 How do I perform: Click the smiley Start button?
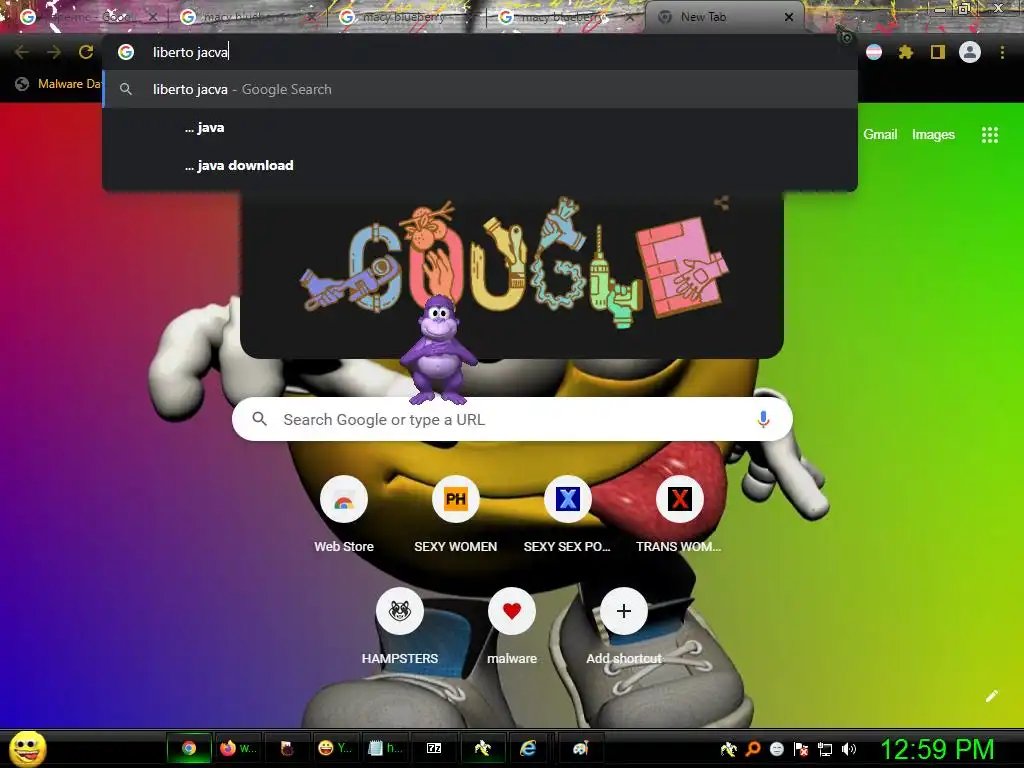click(x=27, y=748)
